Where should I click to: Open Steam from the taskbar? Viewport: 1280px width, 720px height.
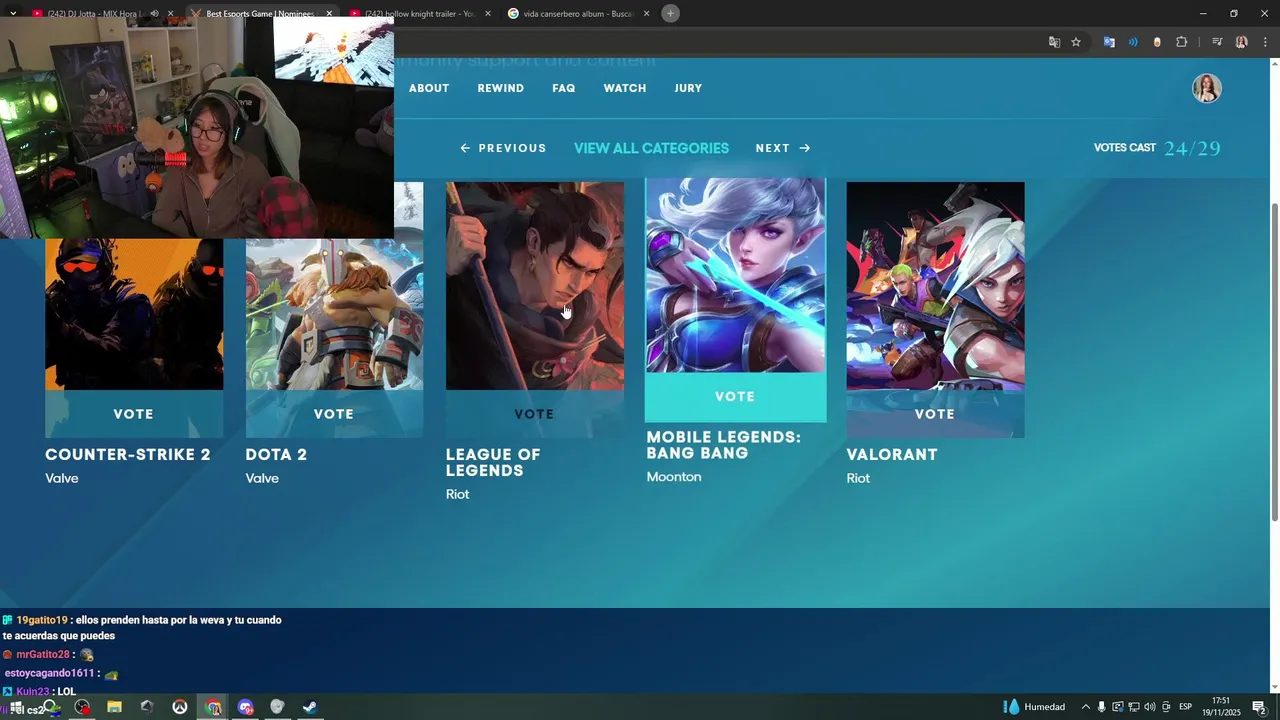310,707
